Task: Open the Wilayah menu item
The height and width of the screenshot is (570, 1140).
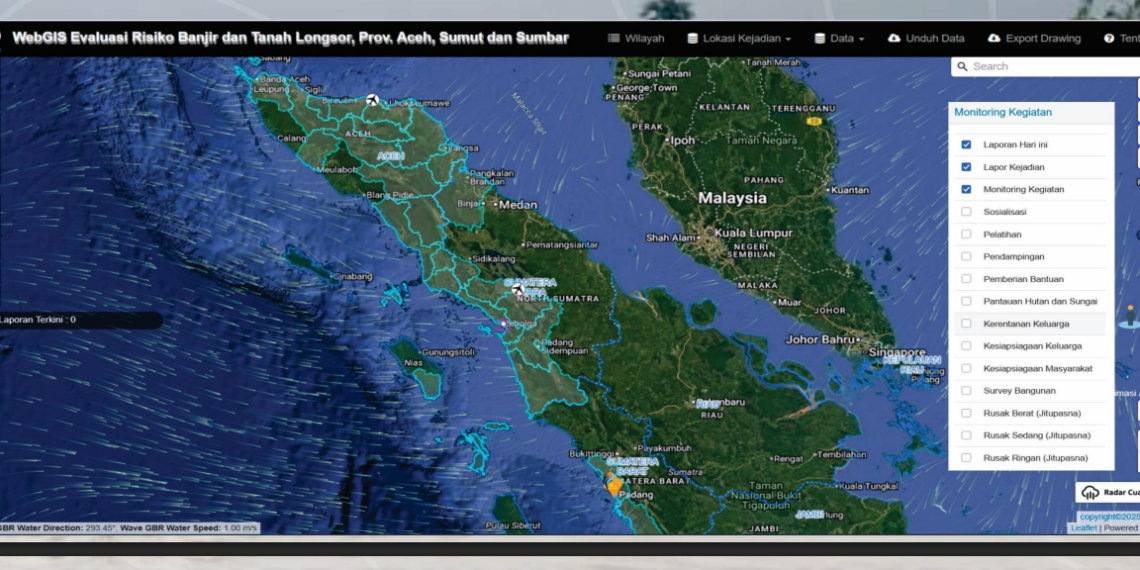Action: (x=644, y=39)
